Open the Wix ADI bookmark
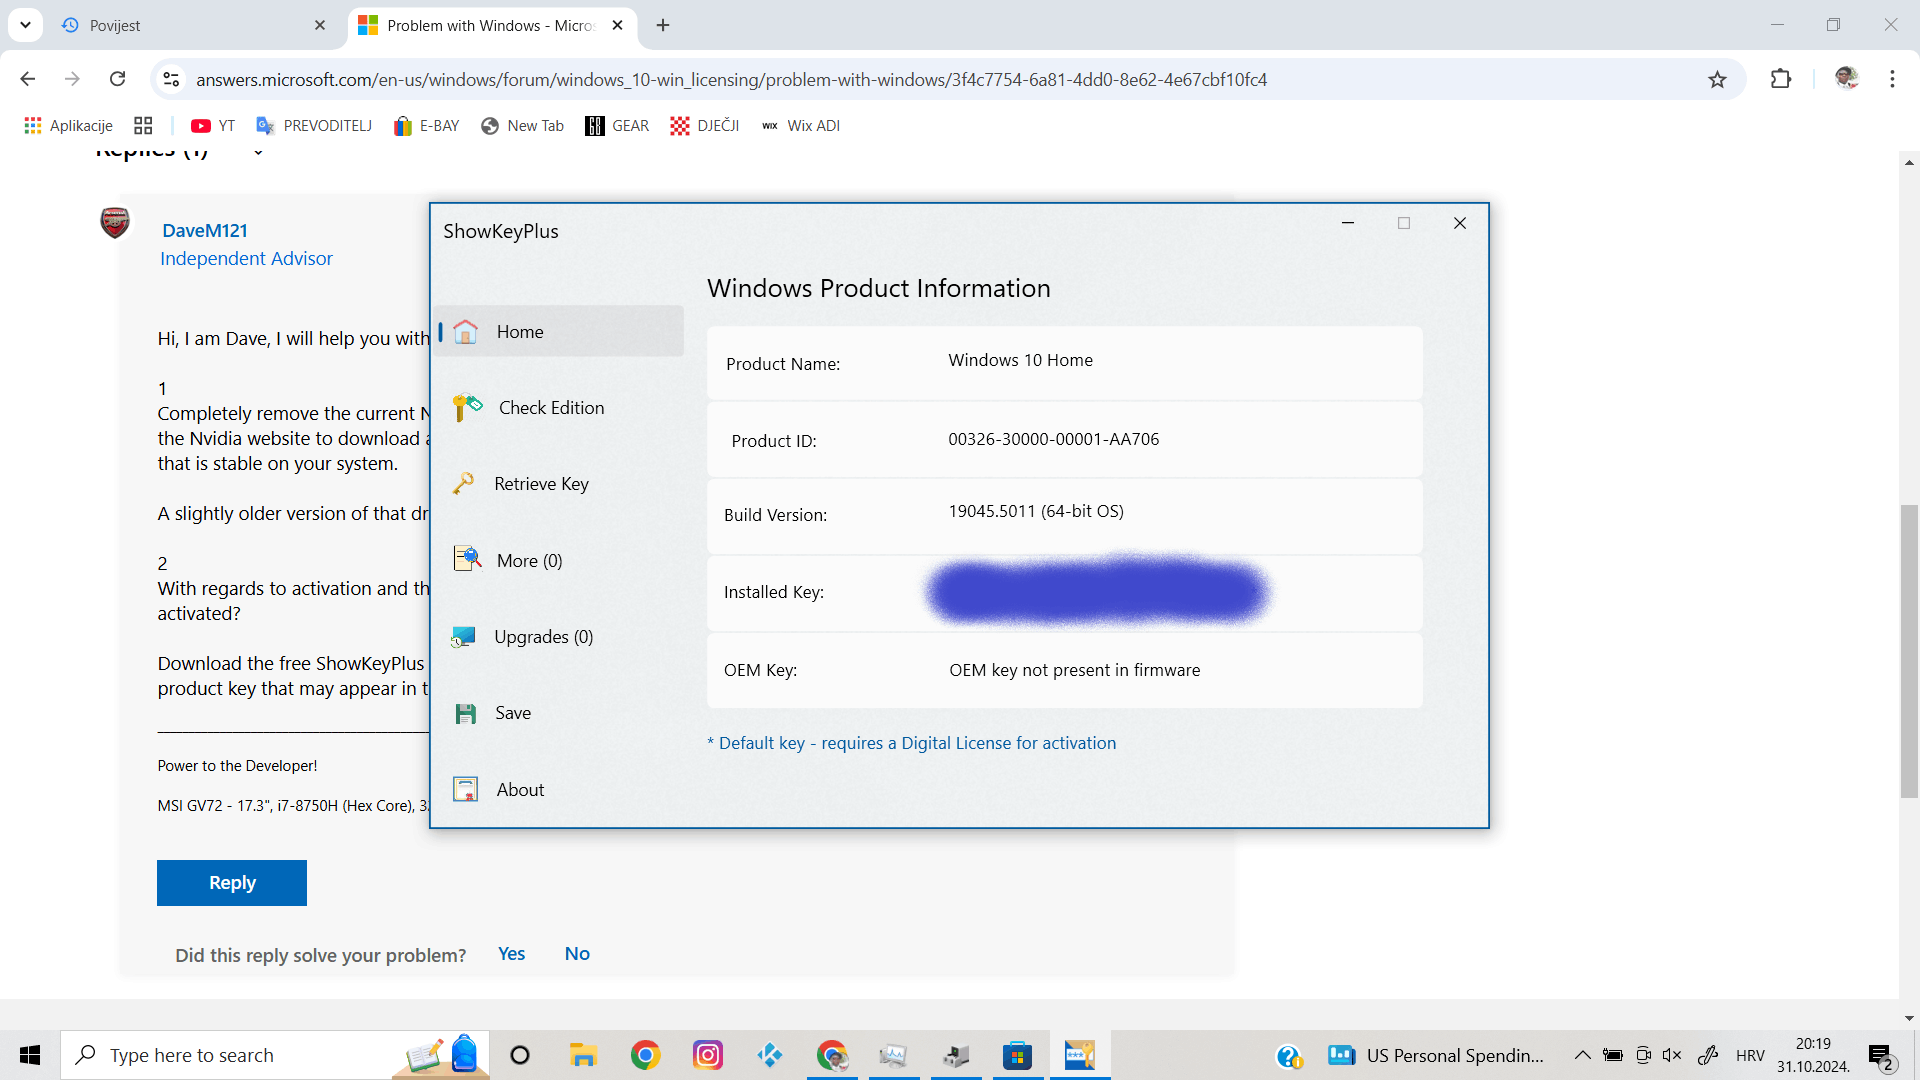1920x1080 pixels. pos(800,125)
